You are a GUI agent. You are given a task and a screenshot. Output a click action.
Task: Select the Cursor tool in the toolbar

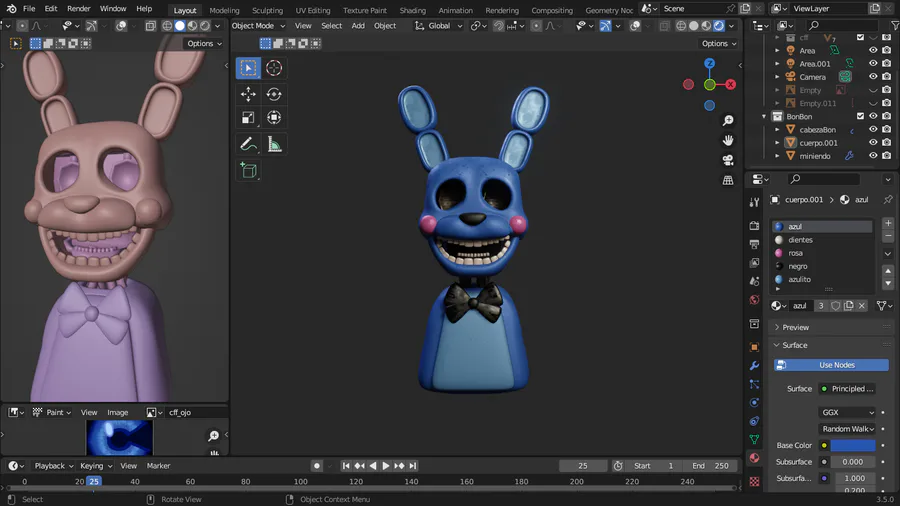[273, 68]
